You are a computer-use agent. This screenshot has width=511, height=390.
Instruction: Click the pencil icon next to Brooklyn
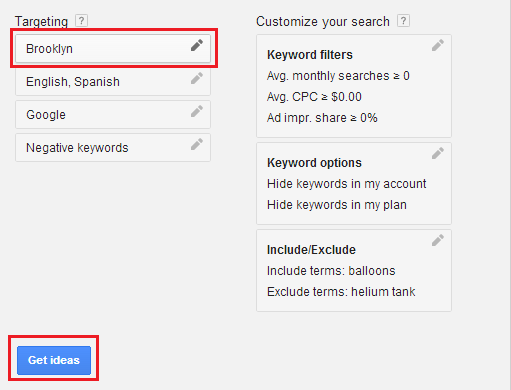pyautogui.click(x=197, y=45)
